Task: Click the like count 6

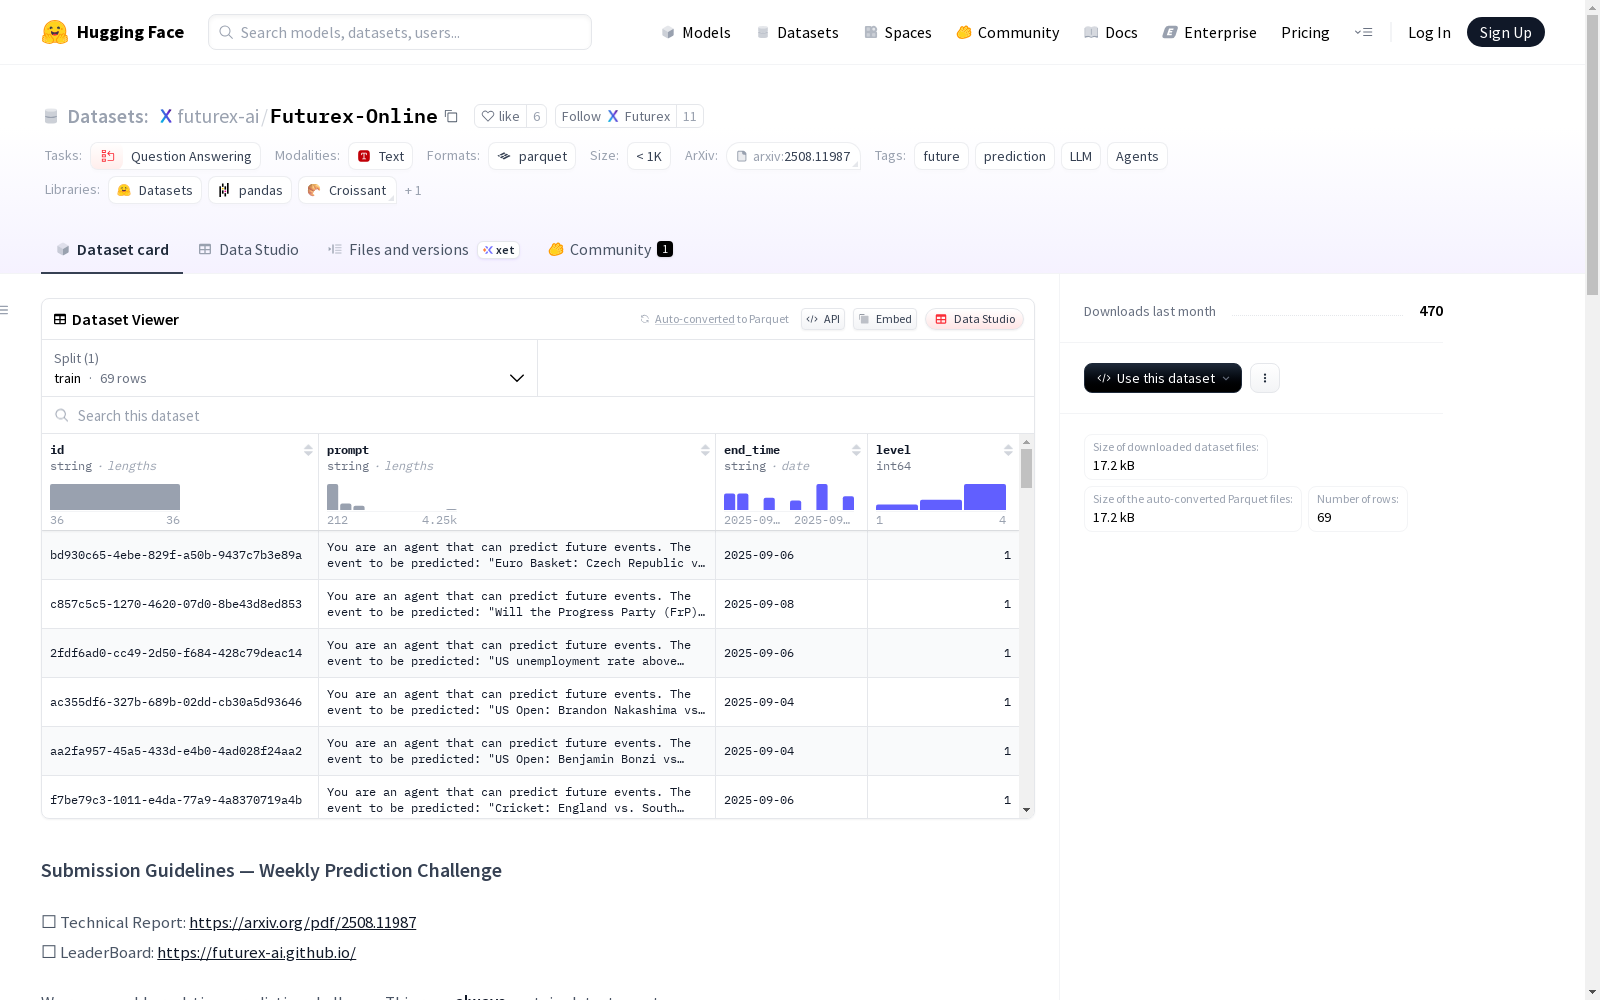Action: coord(537,116)
